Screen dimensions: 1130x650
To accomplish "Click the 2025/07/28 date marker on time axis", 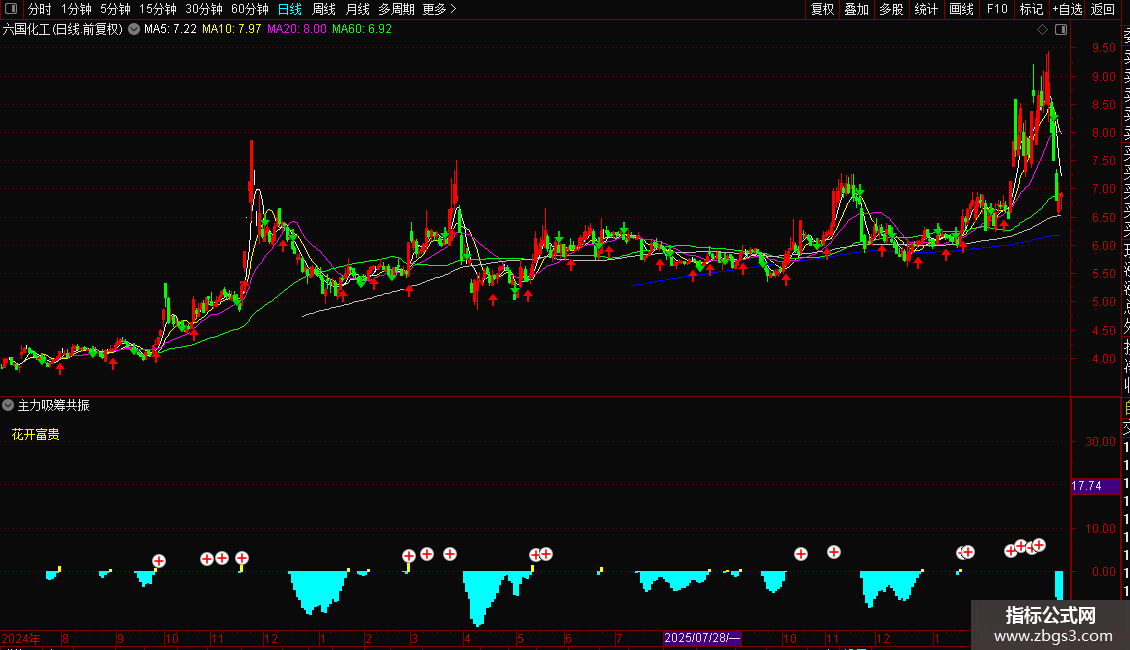I will click(x=702, y=638).
